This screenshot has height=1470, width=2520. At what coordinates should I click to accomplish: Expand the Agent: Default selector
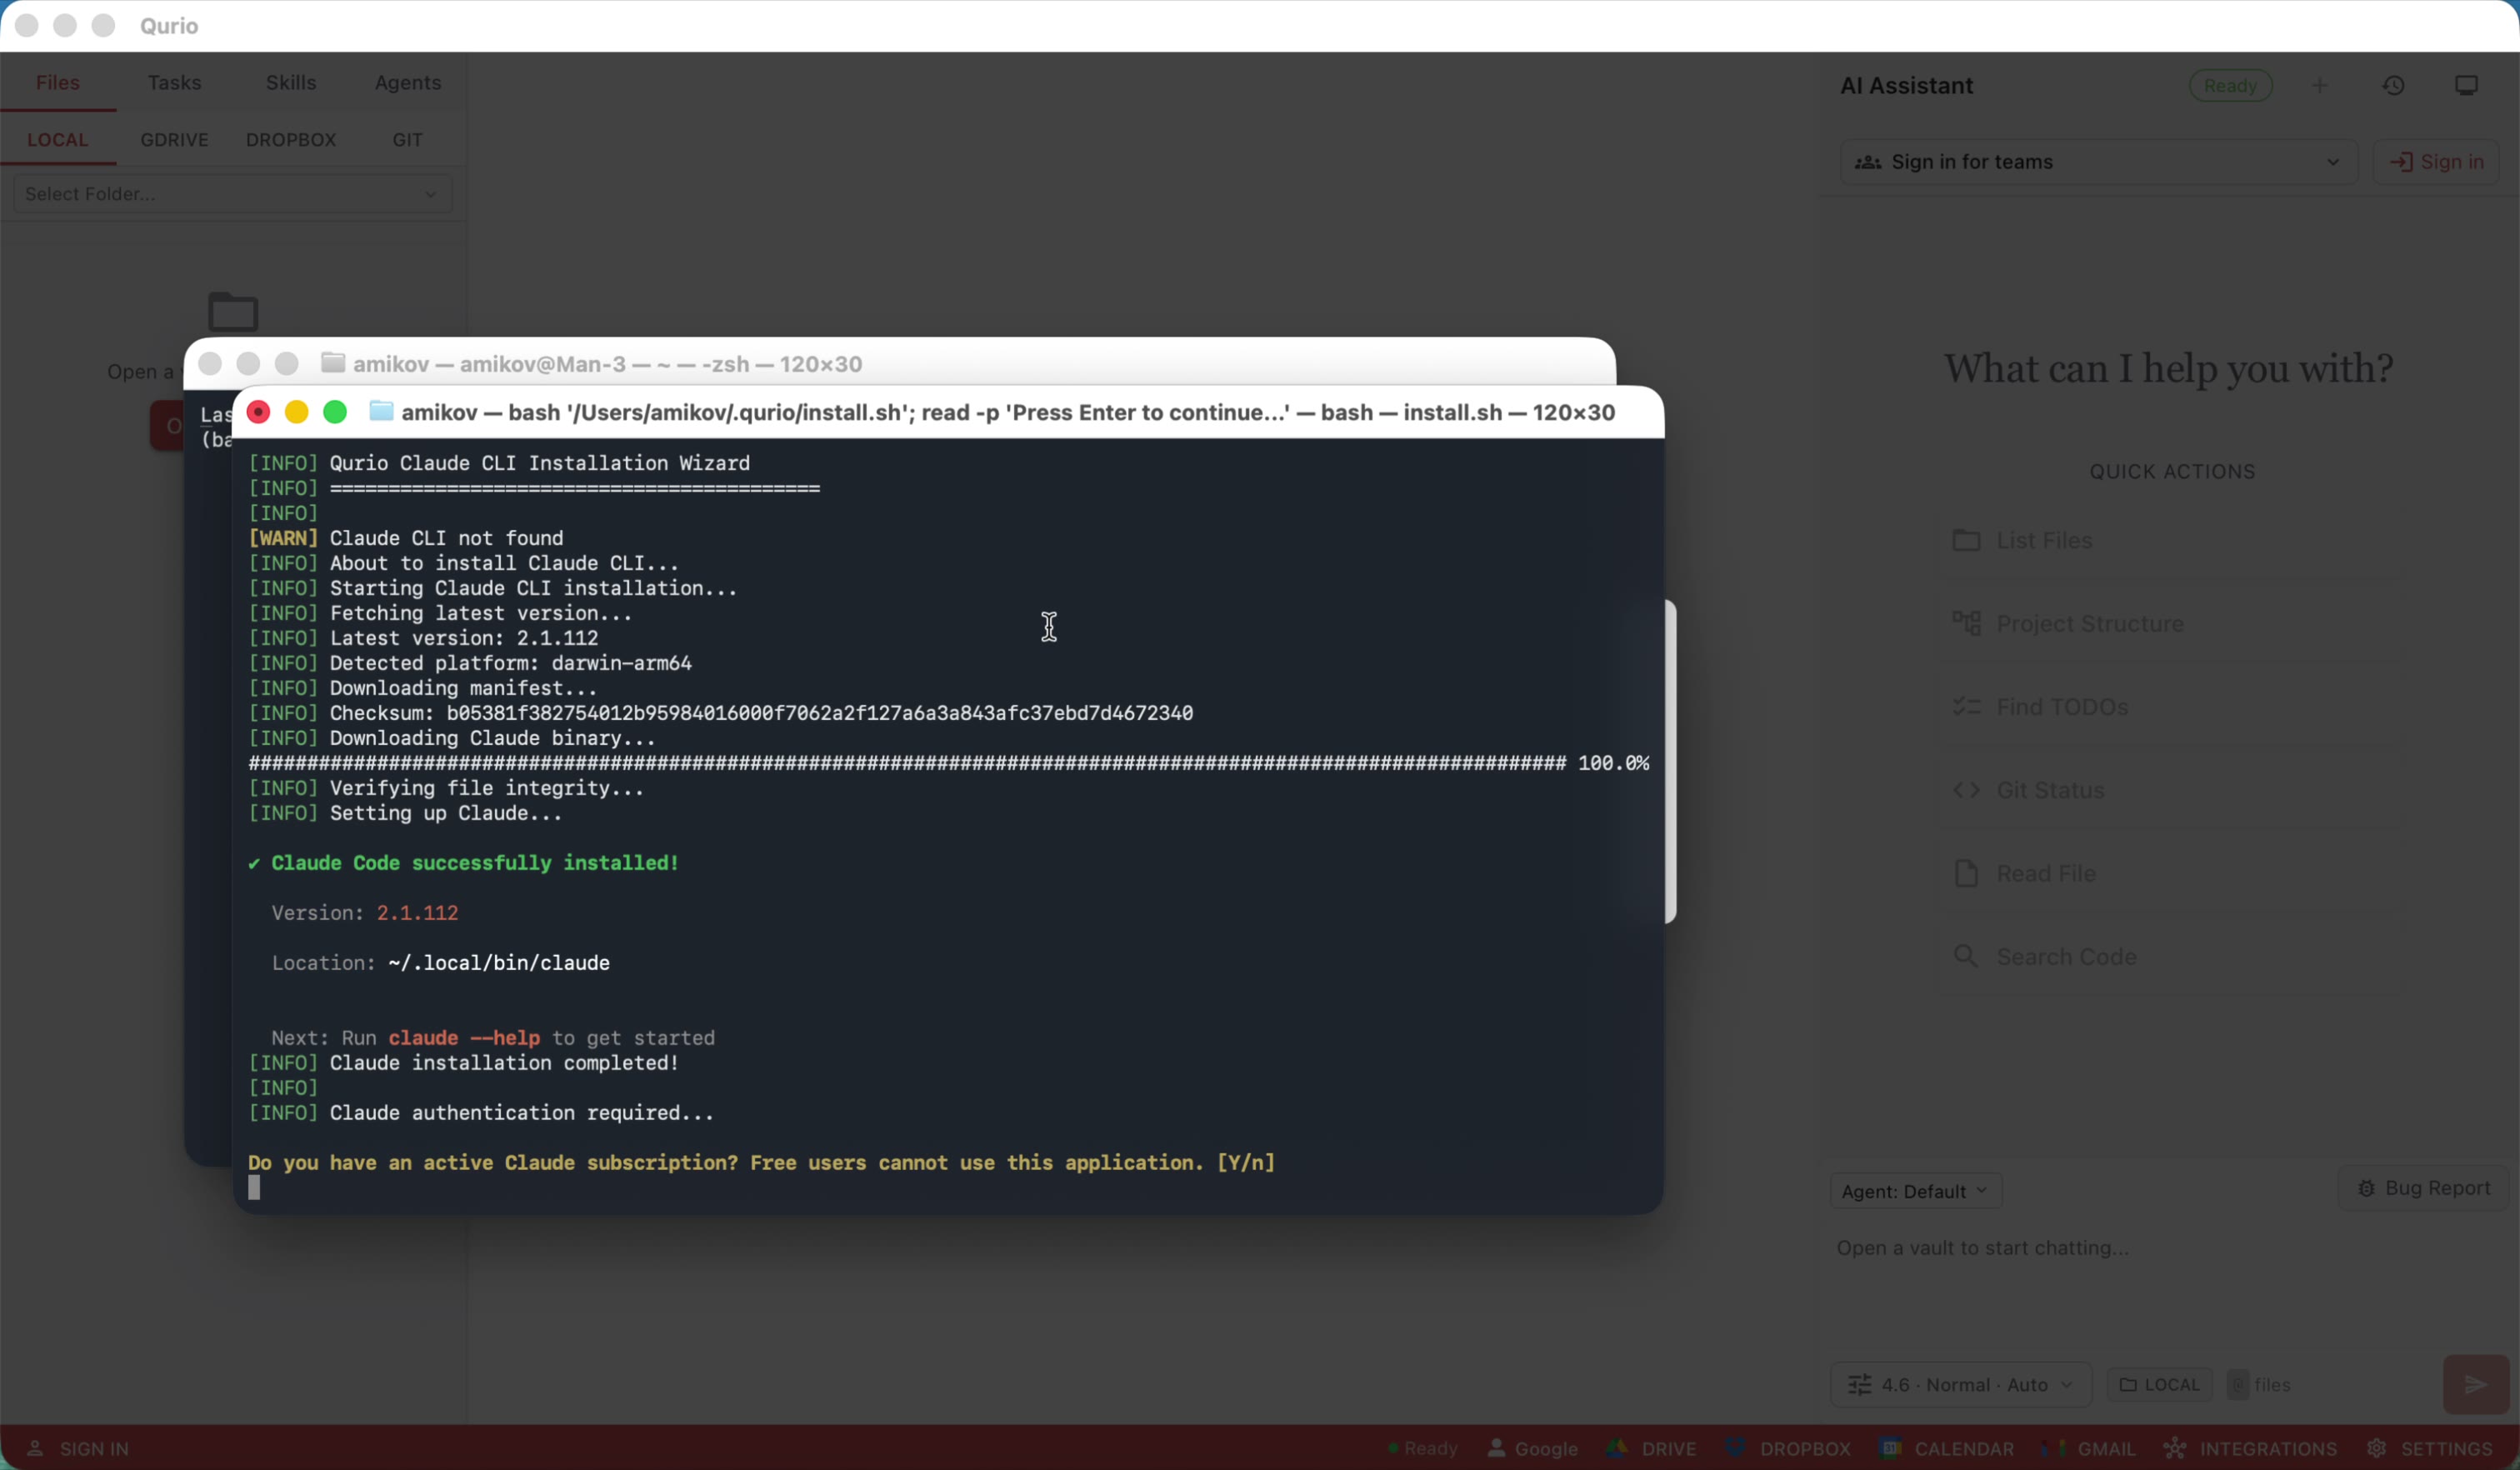click(1914, 1191)
